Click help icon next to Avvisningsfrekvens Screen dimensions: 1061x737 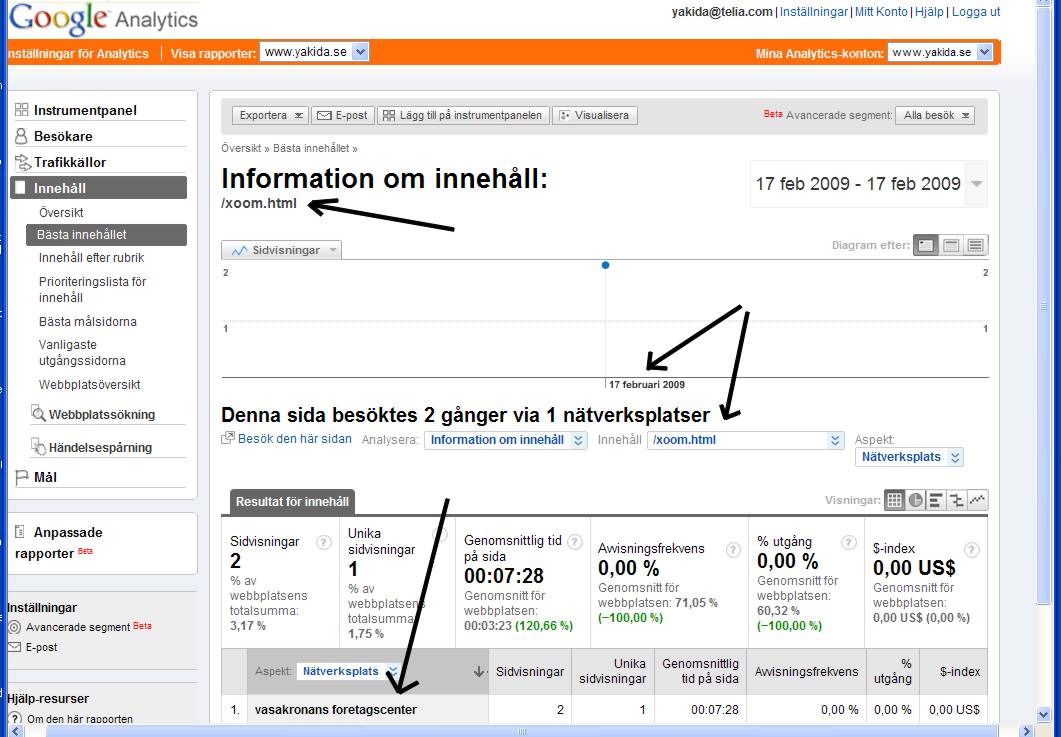click(x=733, y=550)
